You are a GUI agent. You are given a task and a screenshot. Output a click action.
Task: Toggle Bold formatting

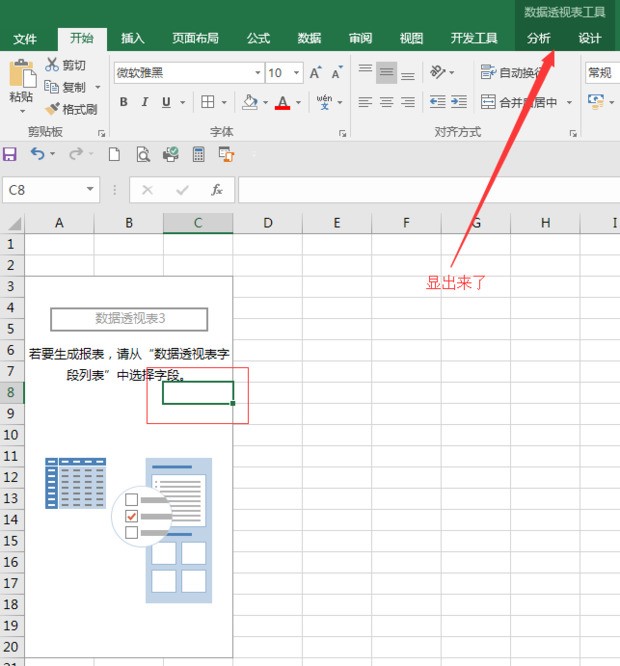(x=124, y=102)
